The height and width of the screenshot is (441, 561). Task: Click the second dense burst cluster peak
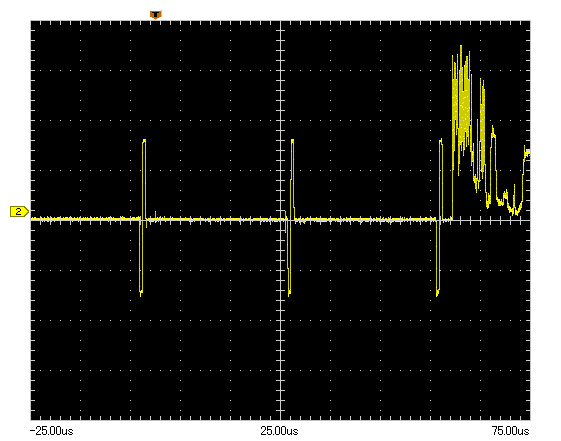(482, 81)
